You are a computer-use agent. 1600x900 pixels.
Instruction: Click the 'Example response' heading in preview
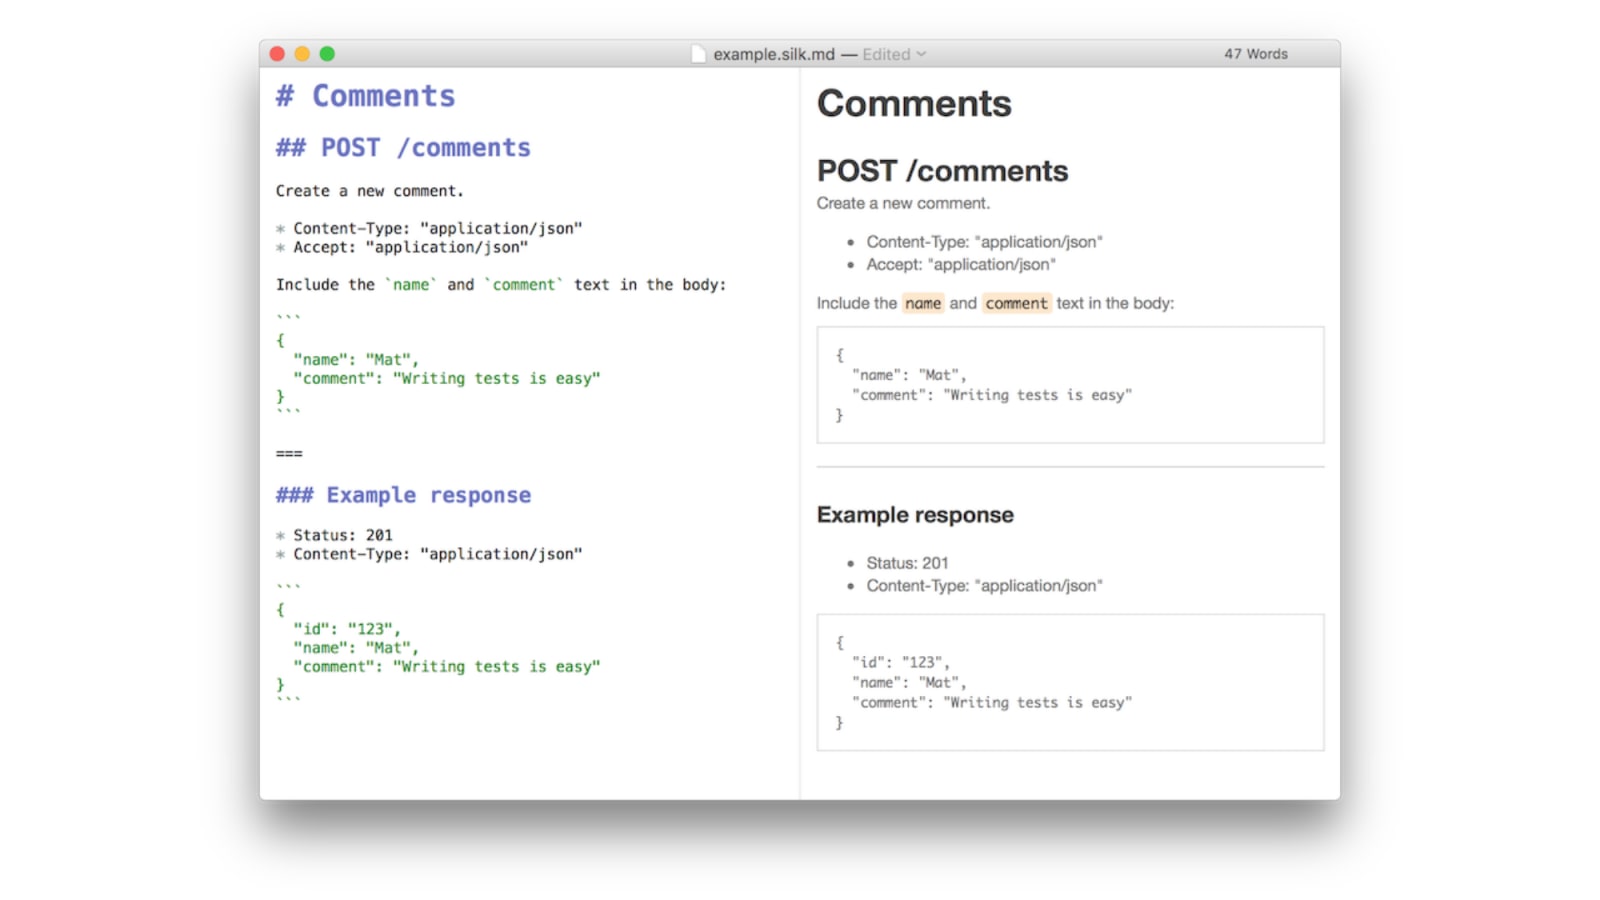coord(915,515)
